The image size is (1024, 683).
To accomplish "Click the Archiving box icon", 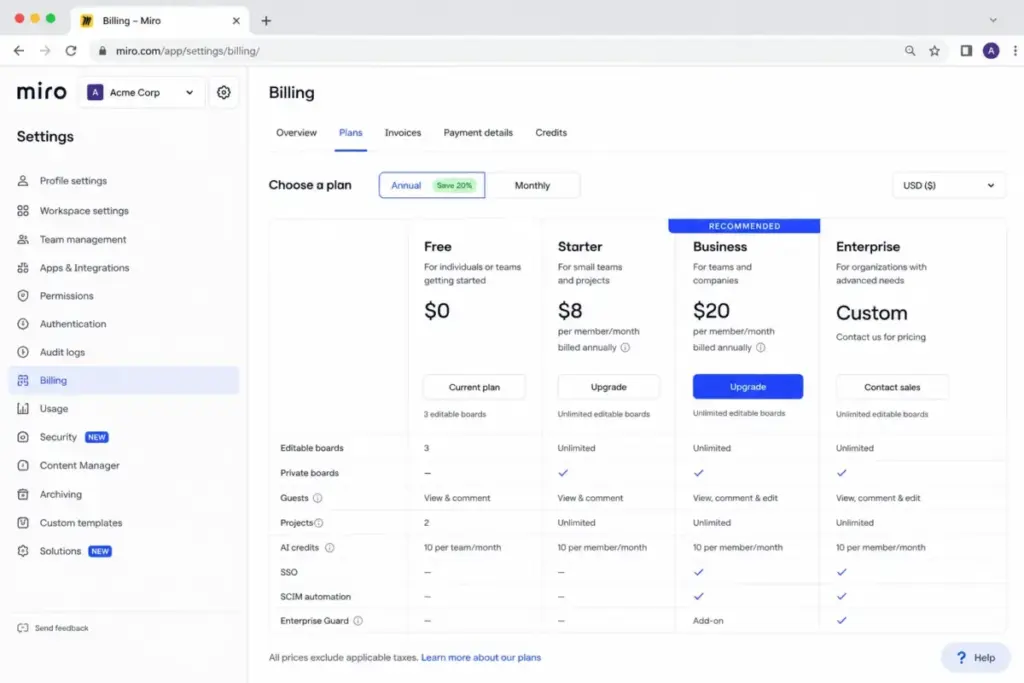I will [23, 494].
